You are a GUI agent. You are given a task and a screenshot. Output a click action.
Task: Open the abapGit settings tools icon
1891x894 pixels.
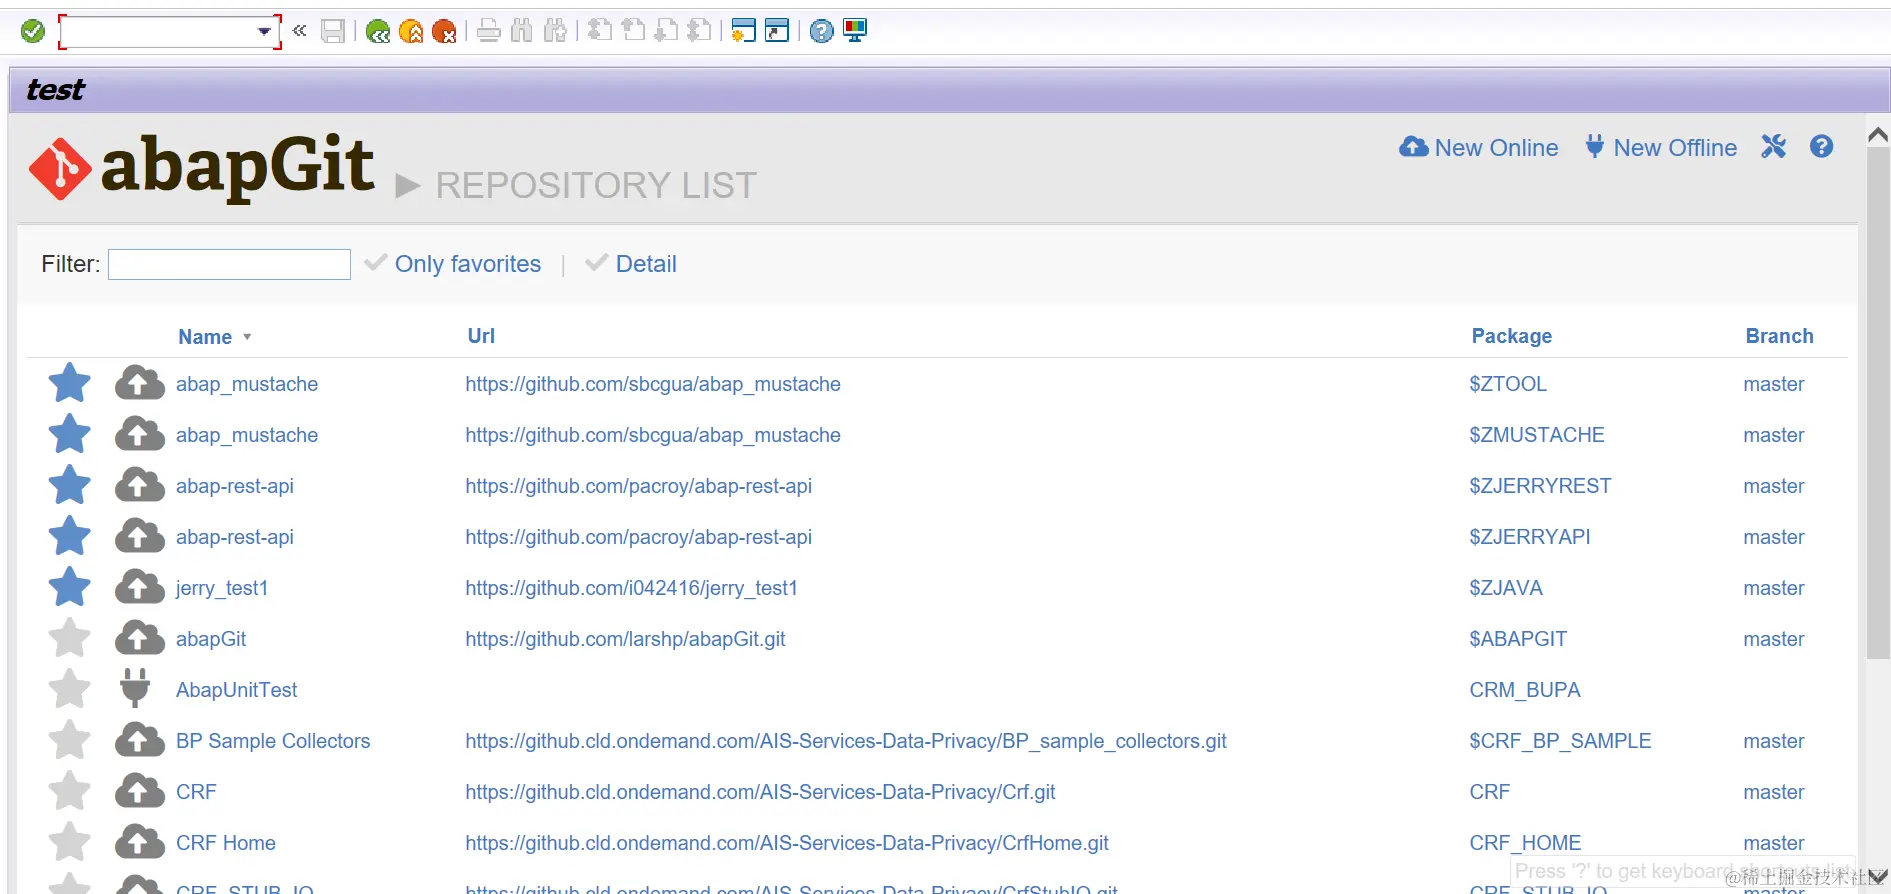[x=1774, y=147]
